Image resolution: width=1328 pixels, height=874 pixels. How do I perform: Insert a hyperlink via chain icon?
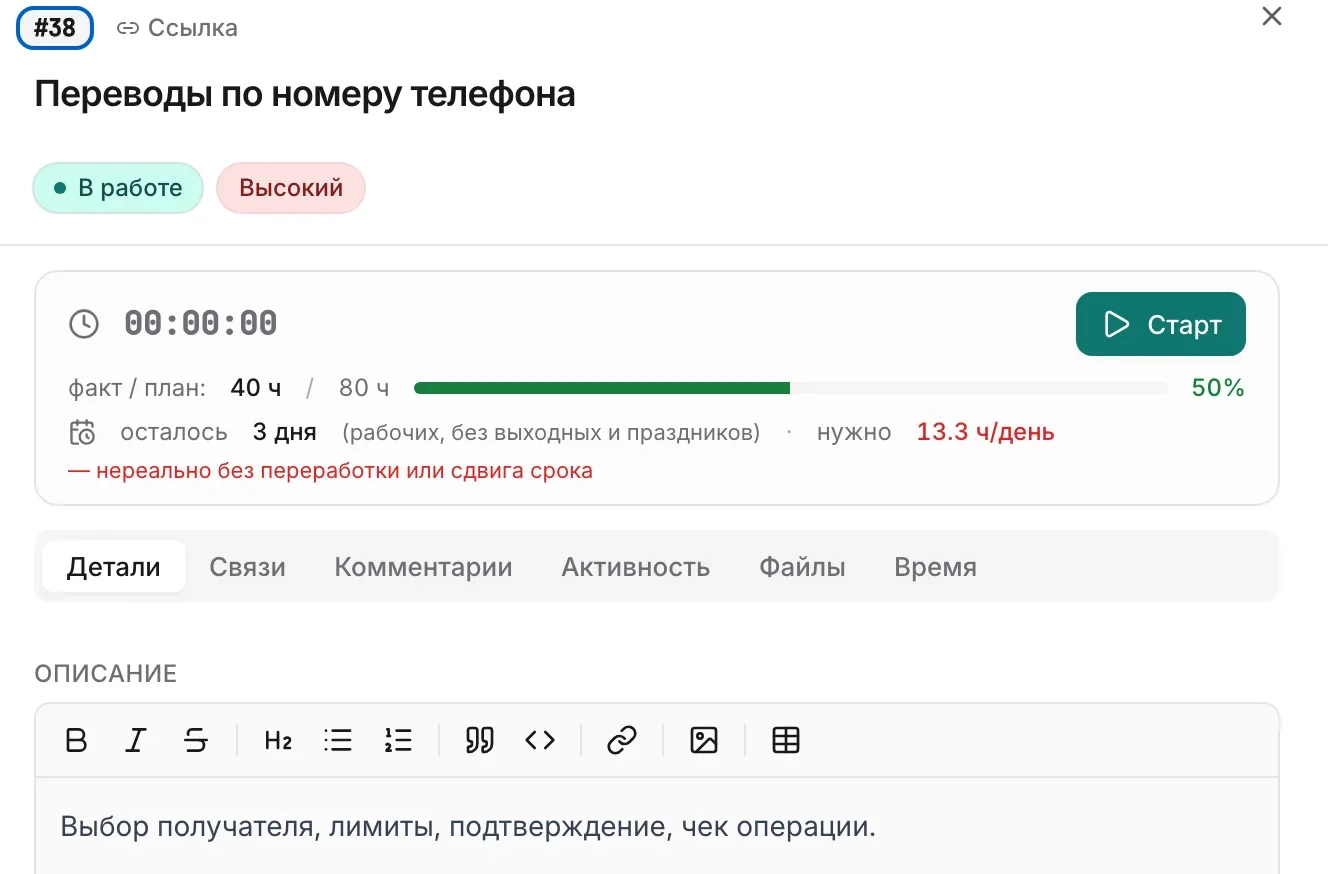[622, 740]
